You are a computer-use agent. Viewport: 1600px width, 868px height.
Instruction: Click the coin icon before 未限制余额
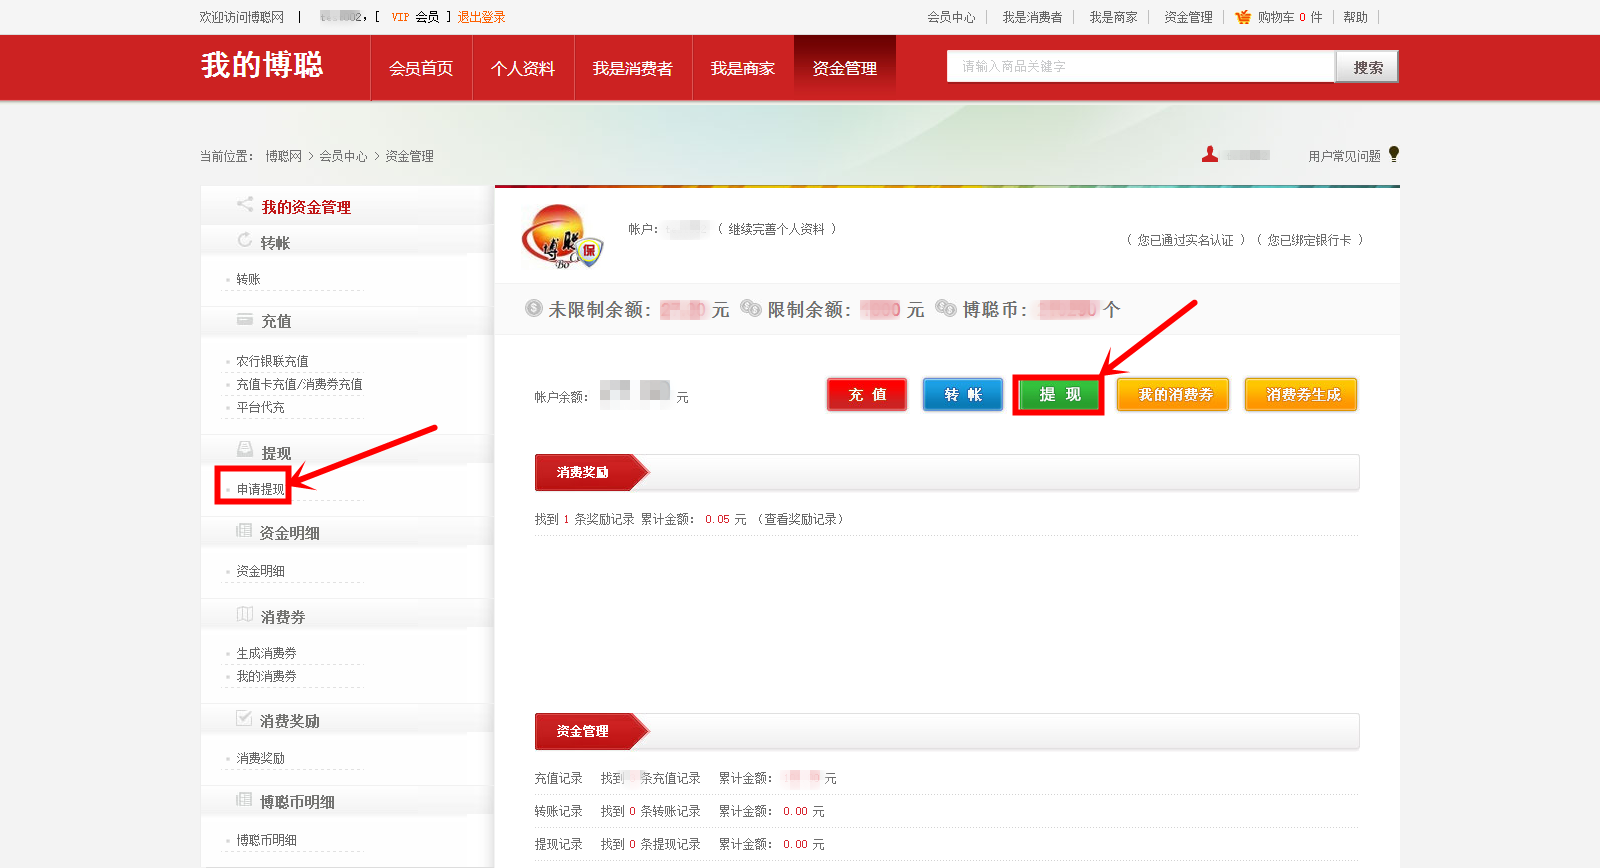[x=534, y=308]
